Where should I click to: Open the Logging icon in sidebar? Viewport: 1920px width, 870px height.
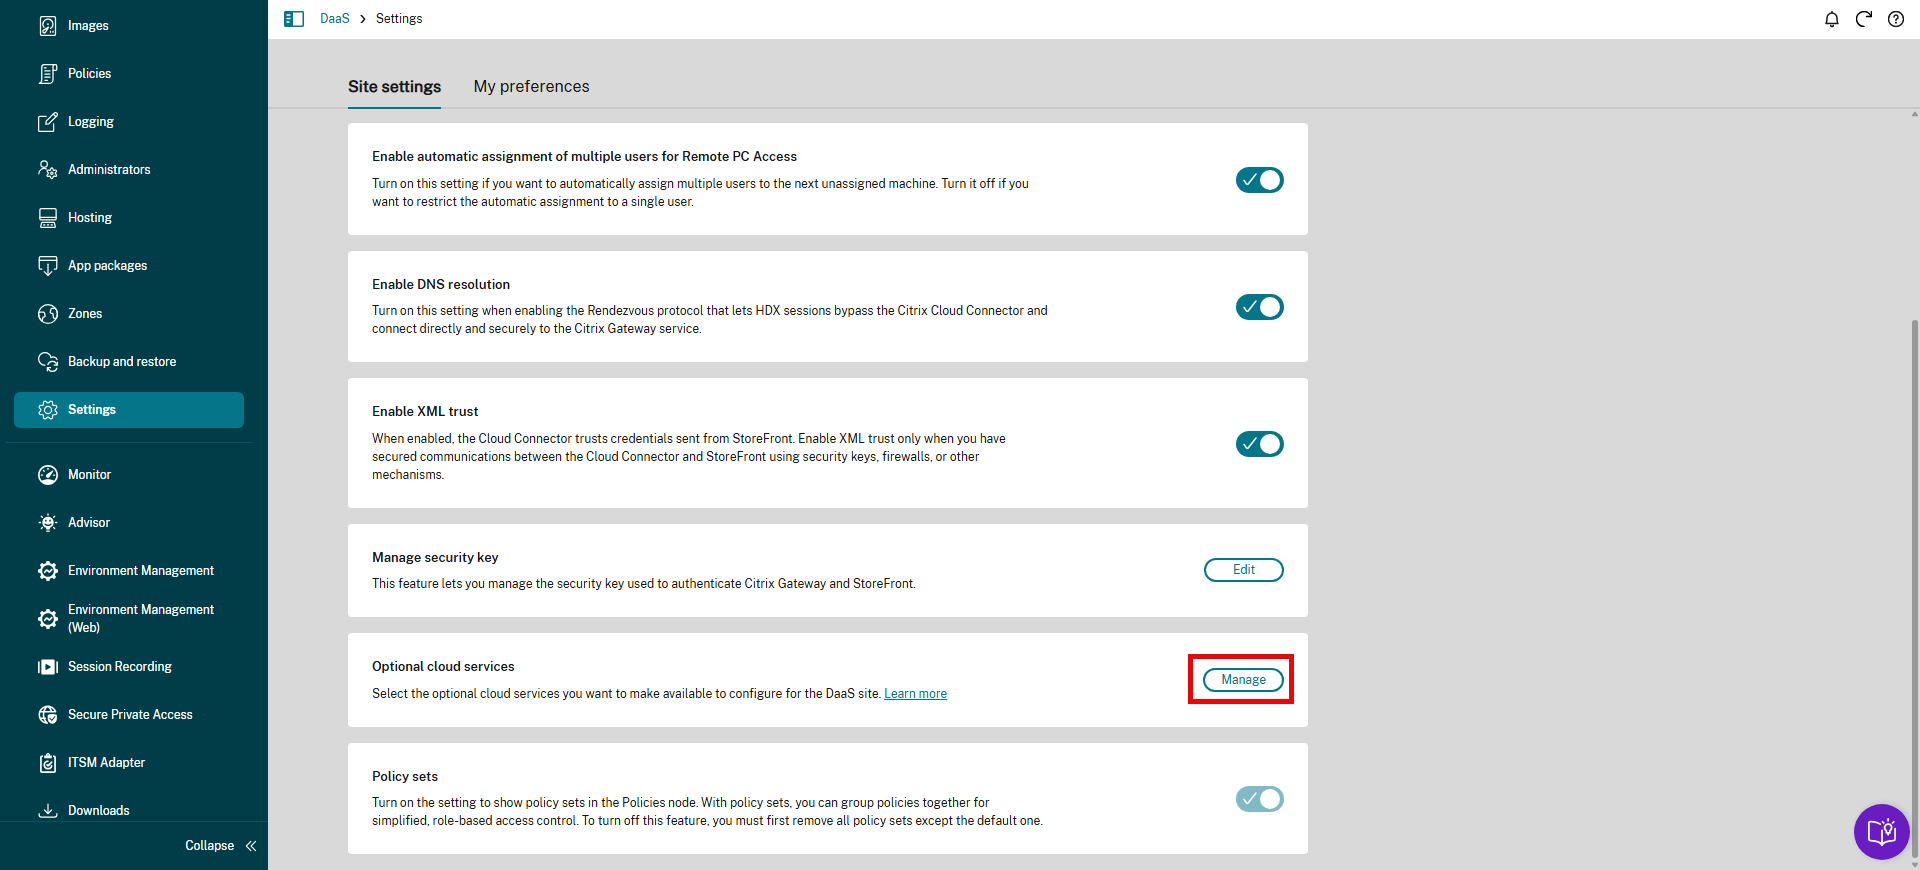pyautogui.click(x=48, y=122)
